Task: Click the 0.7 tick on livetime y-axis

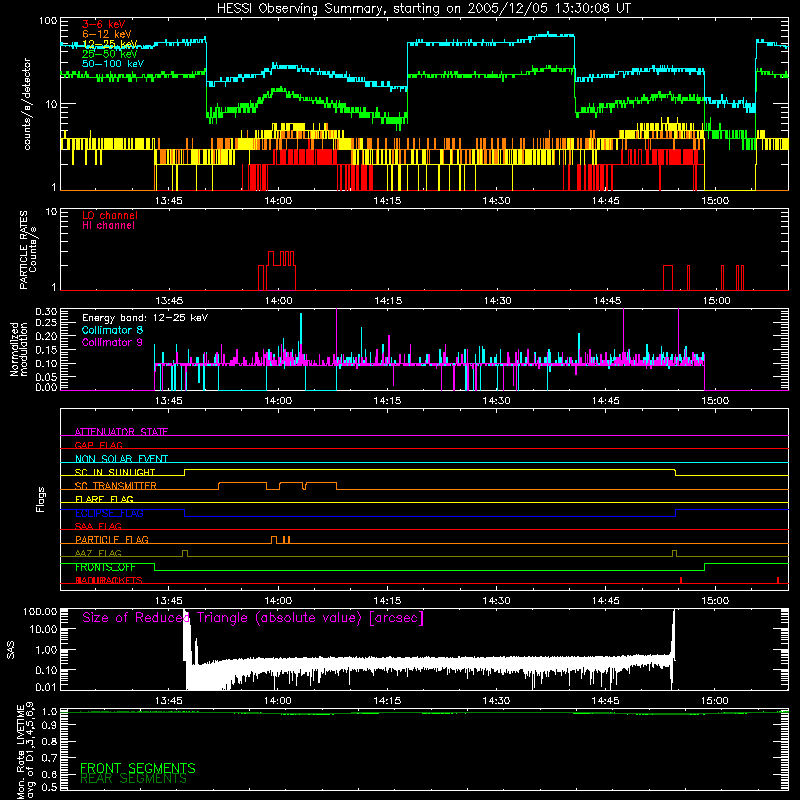Action: pyautogui.click(x=49, y=758)
